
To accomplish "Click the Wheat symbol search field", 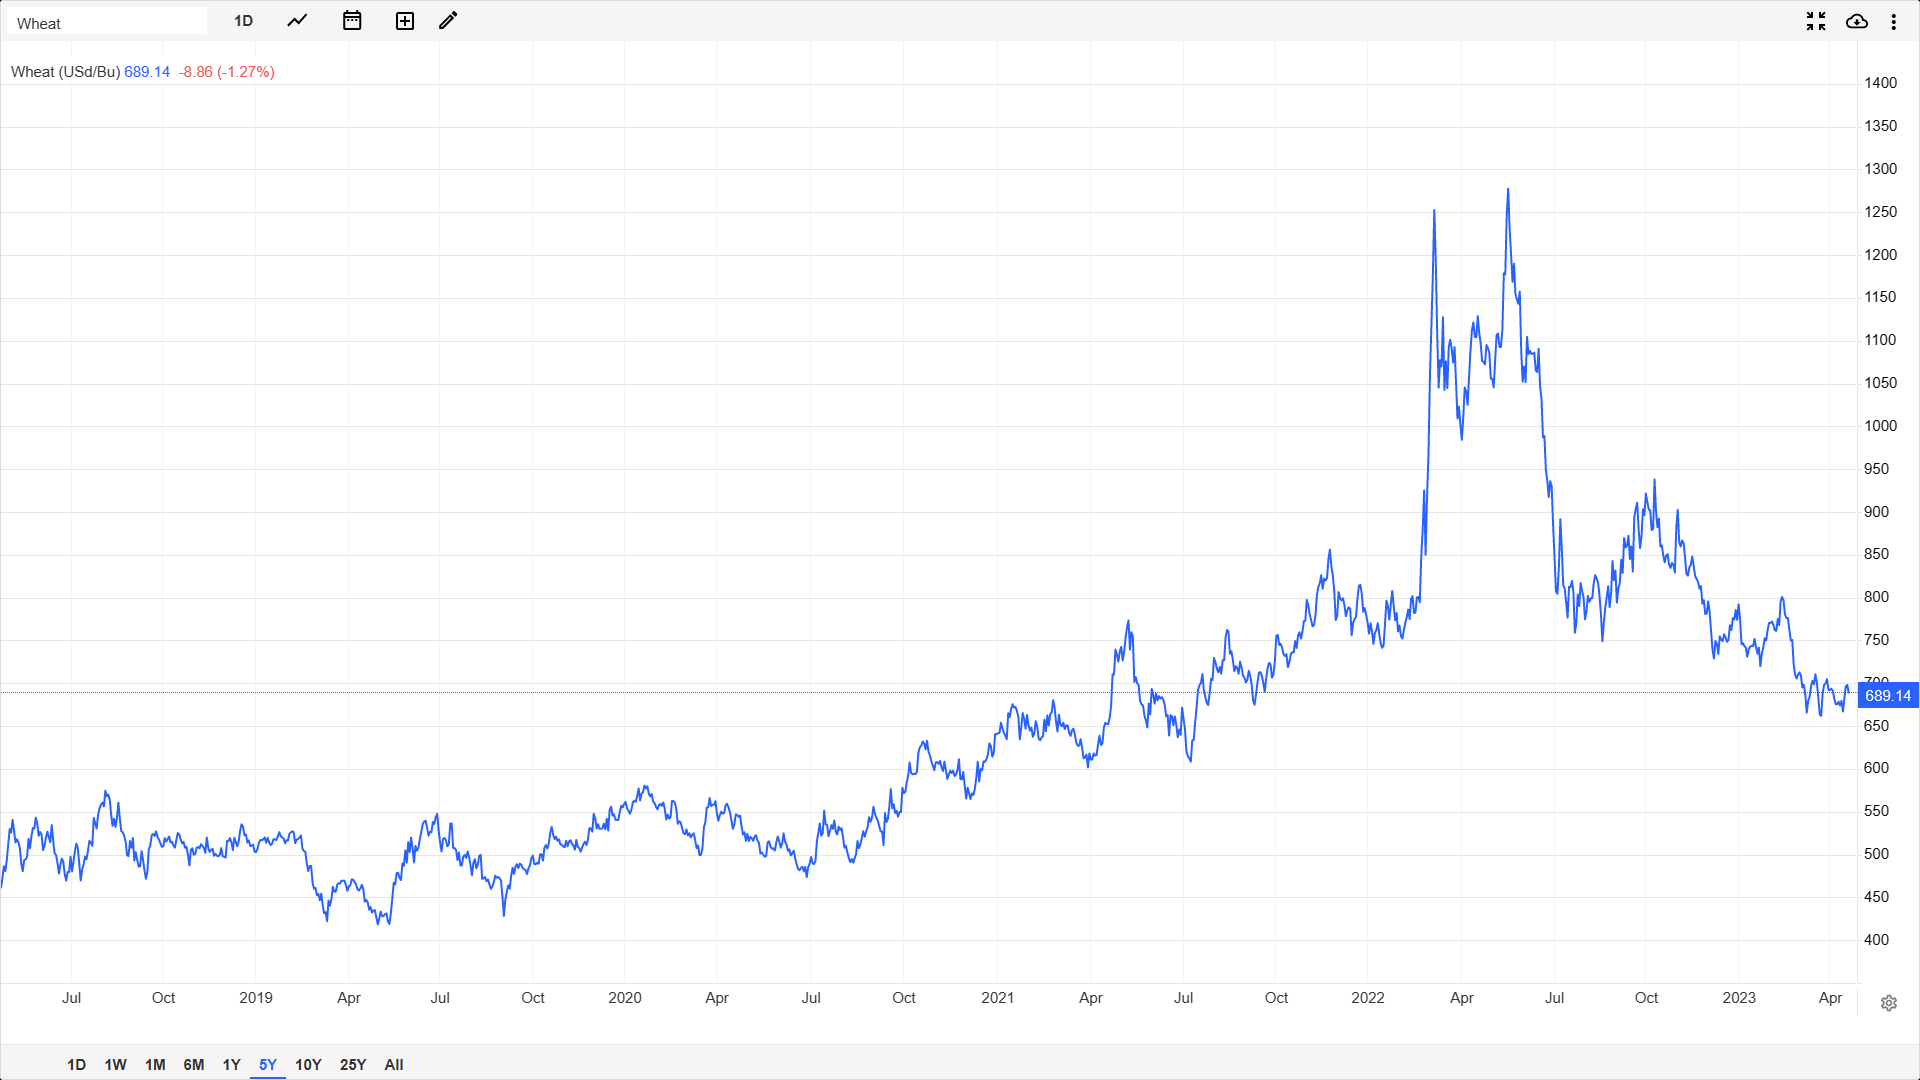I will click(x=105, y=22).
